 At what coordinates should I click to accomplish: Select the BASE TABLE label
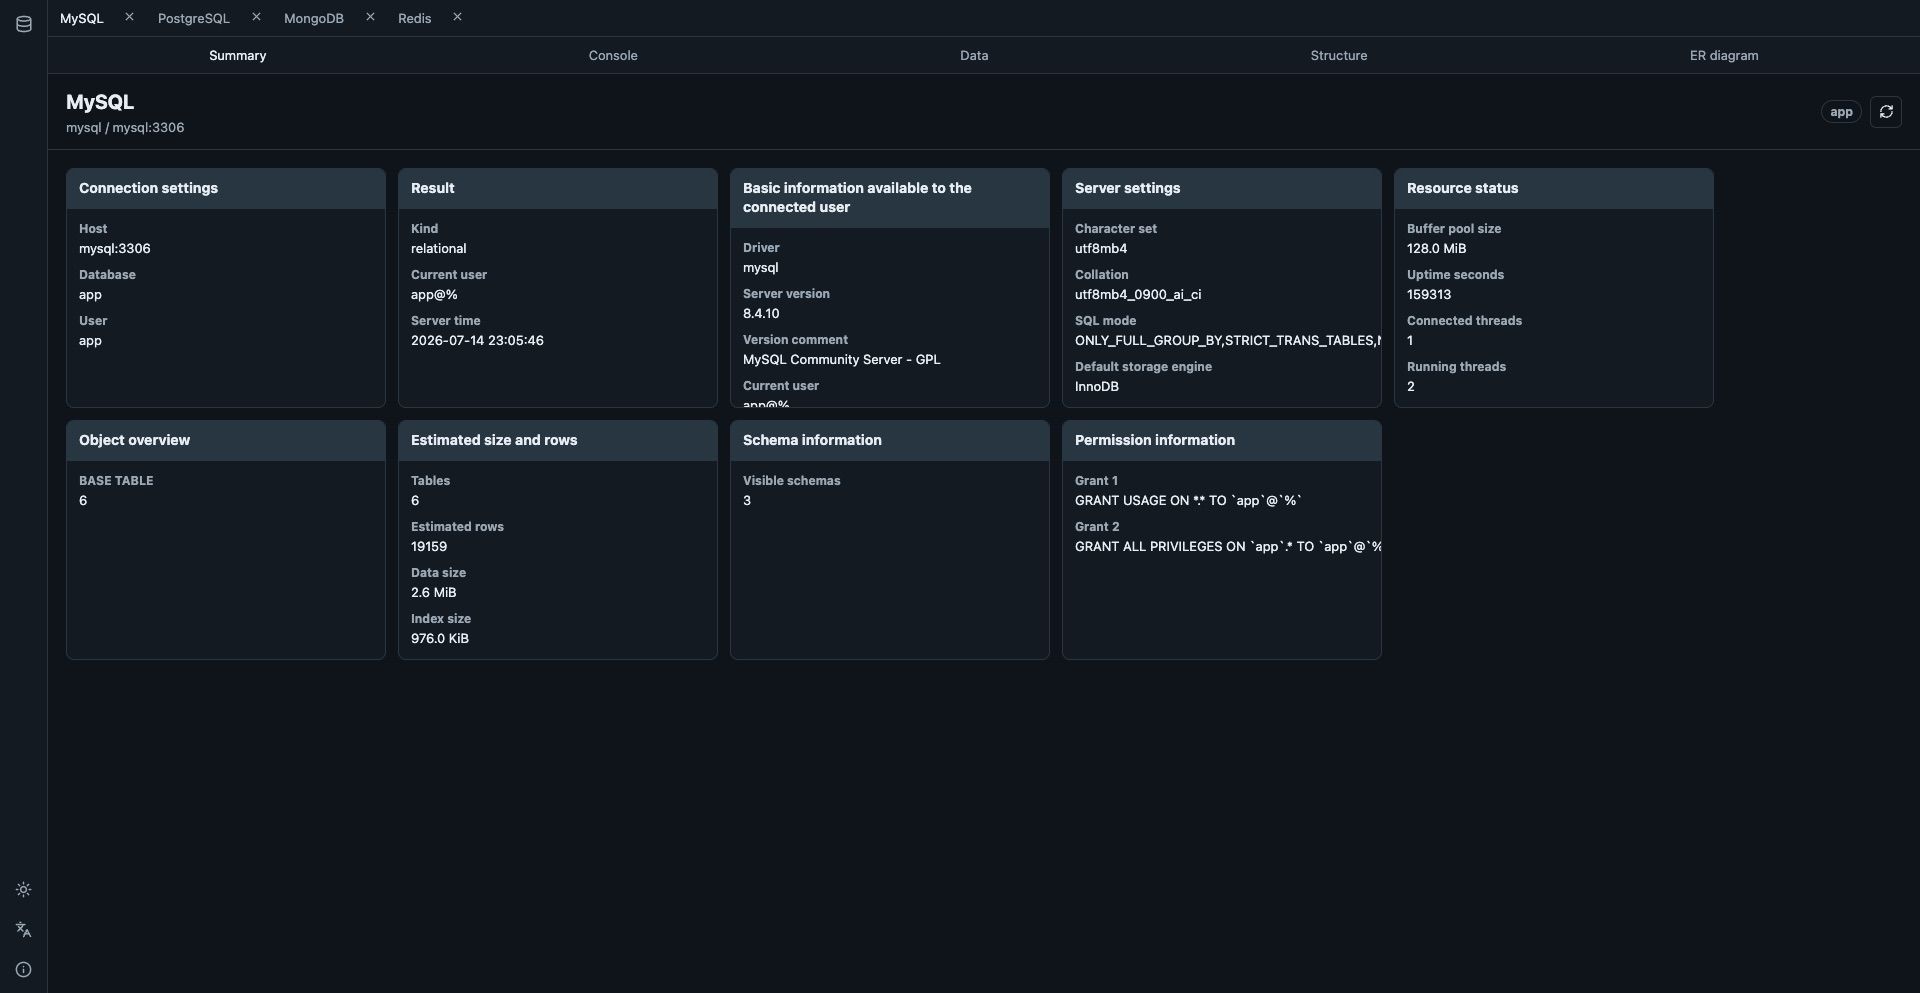(116, 481)
